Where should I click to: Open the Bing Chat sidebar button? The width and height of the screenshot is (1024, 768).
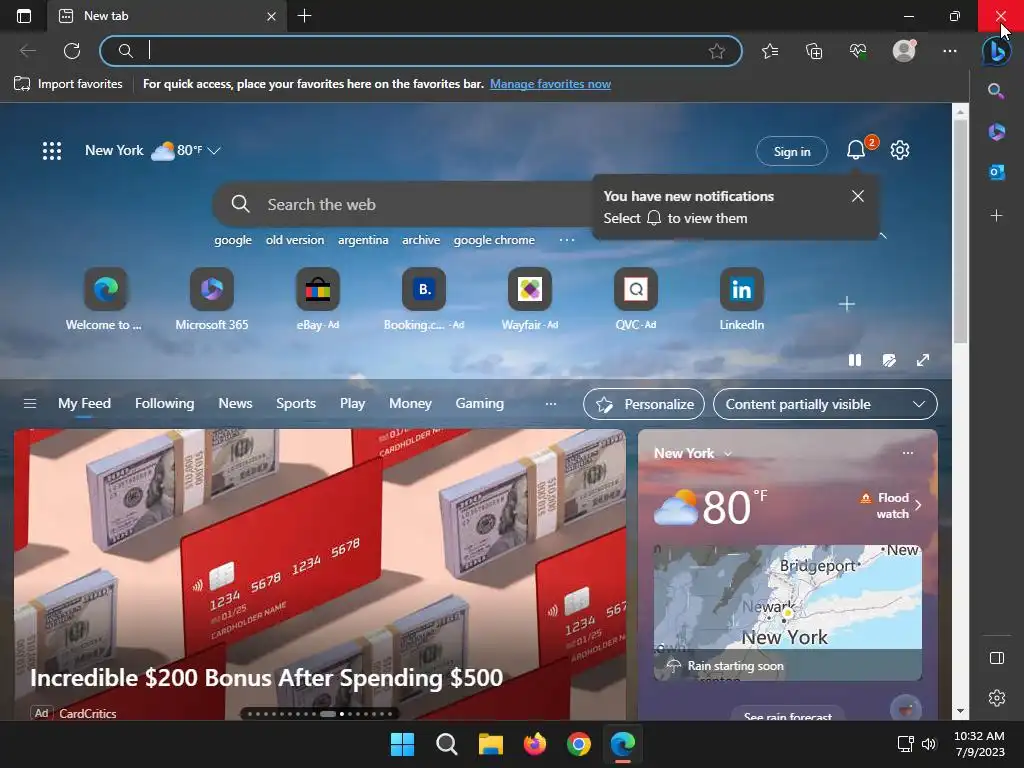997,51
